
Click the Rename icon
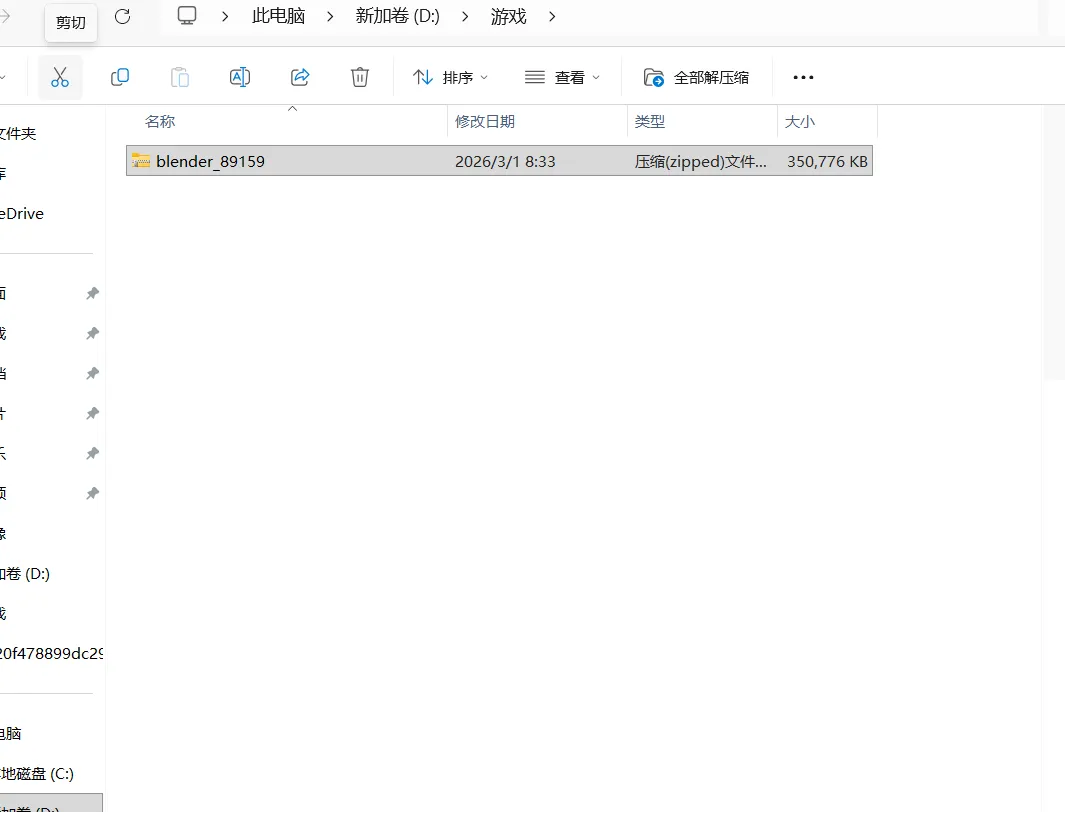click(x=240, y=77)
